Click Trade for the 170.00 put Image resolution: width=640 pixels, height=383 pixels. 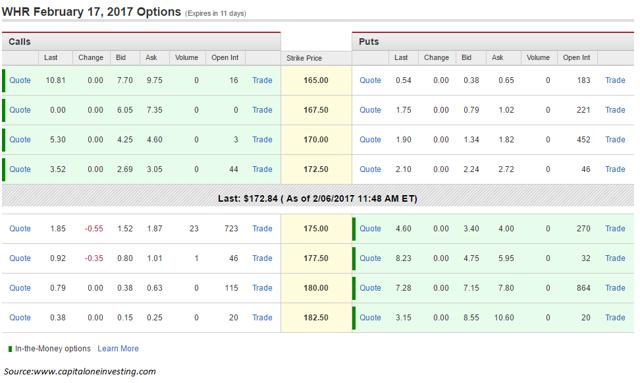click(615, 140)
